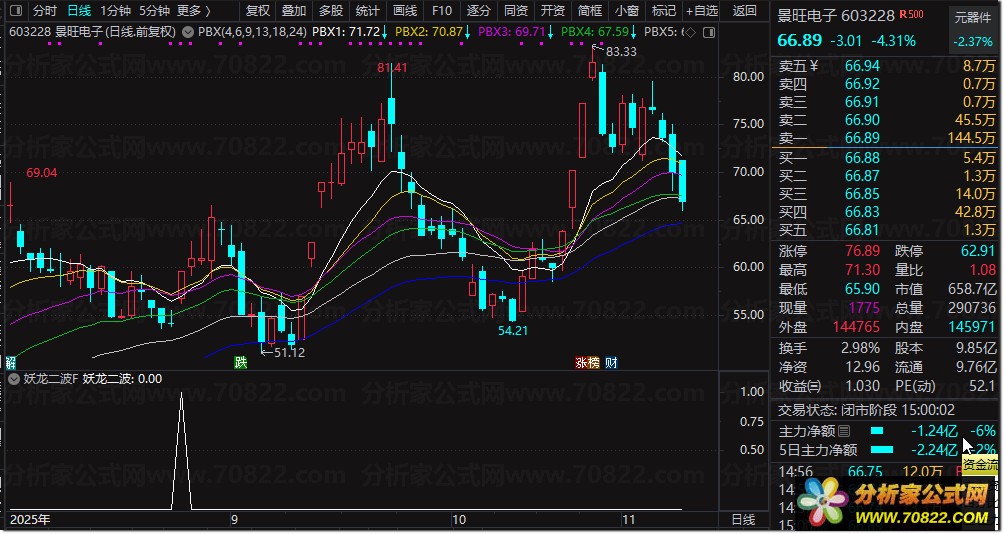The image size is (1005, 534).
Task: Open 同资 toolbar item
Action: click(515, 11)
